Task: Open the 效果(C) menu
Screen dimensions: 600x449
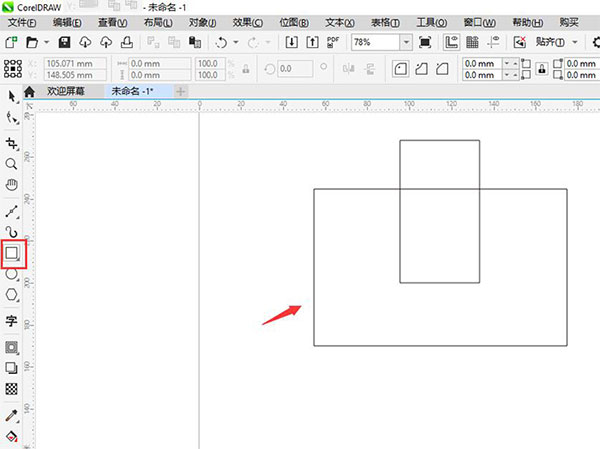Action: click(248, 23)
